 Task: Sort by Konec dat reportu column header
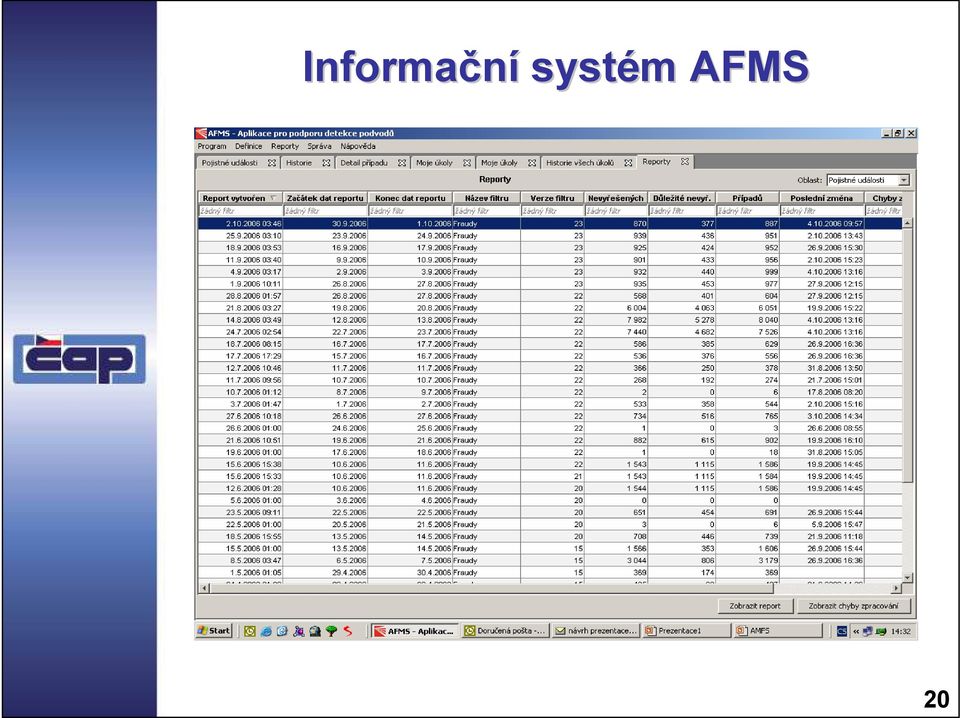tap(410, 198)
